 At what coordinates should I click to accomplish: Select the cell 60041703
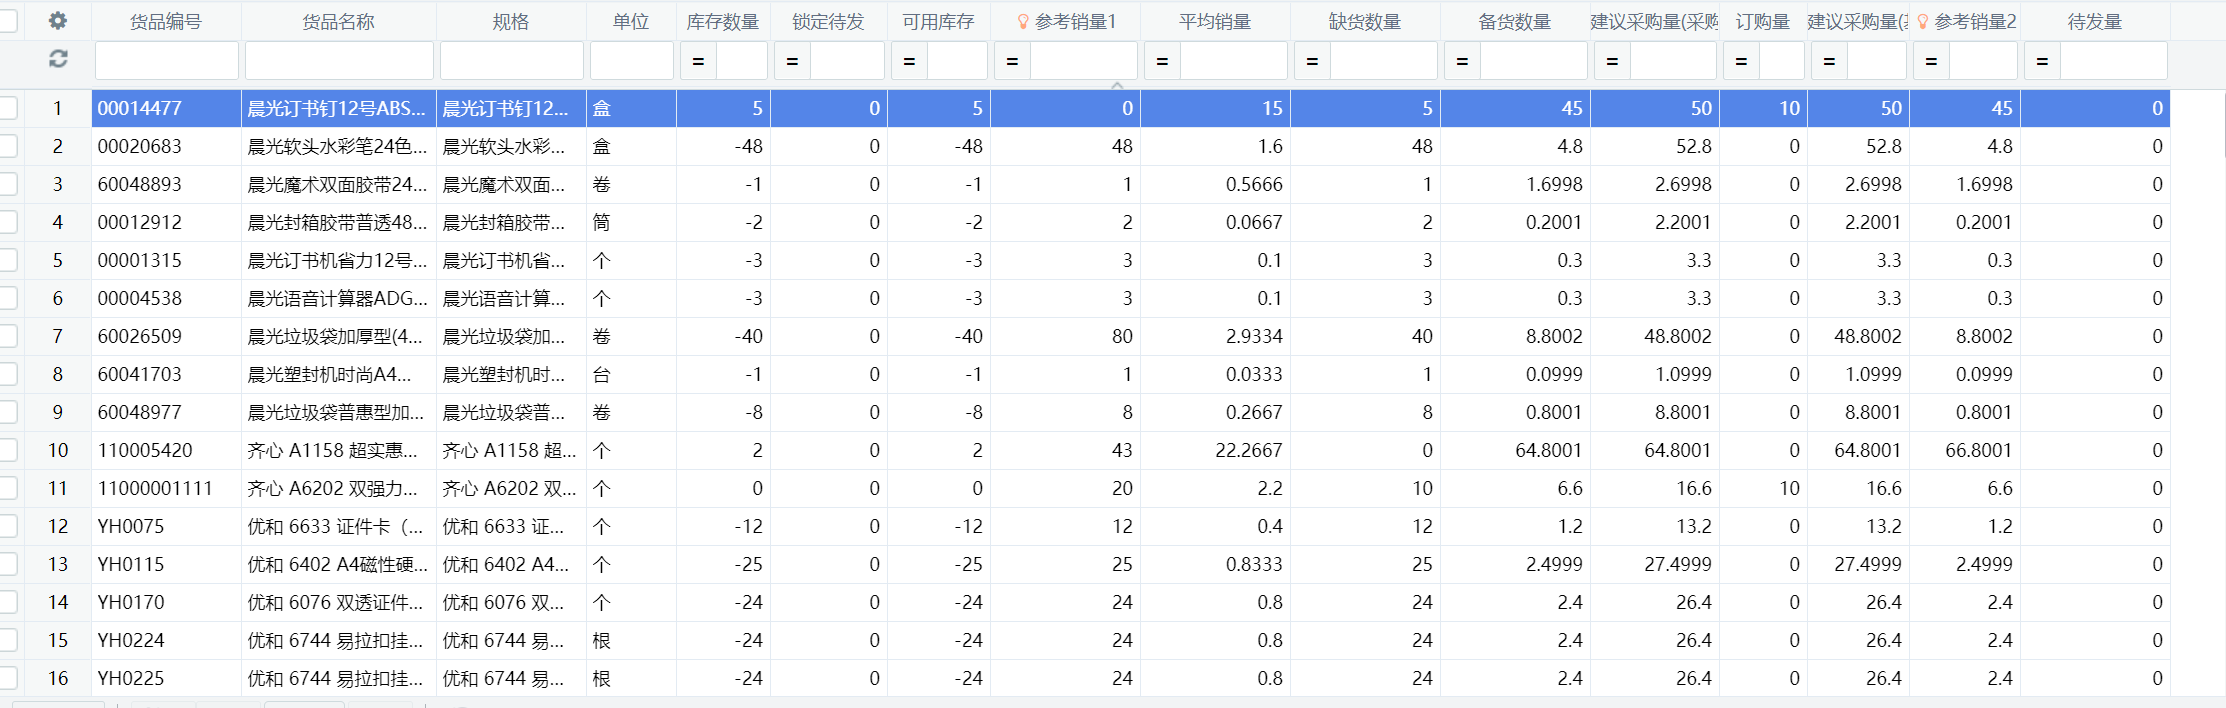(166, 374)
